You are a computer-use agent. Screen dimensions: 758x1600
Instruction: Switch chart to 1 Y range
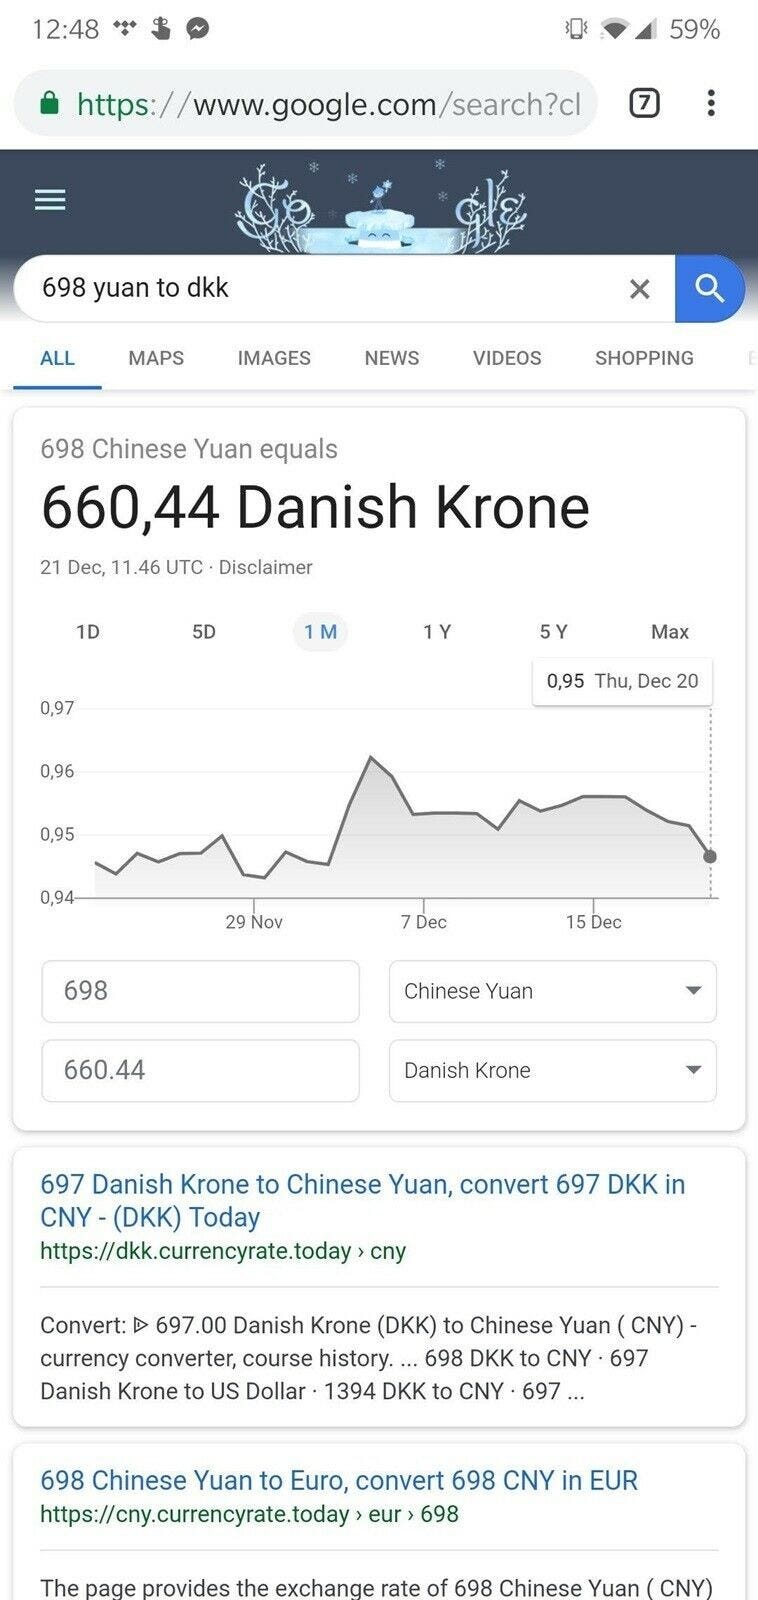[x=437, y=632]
